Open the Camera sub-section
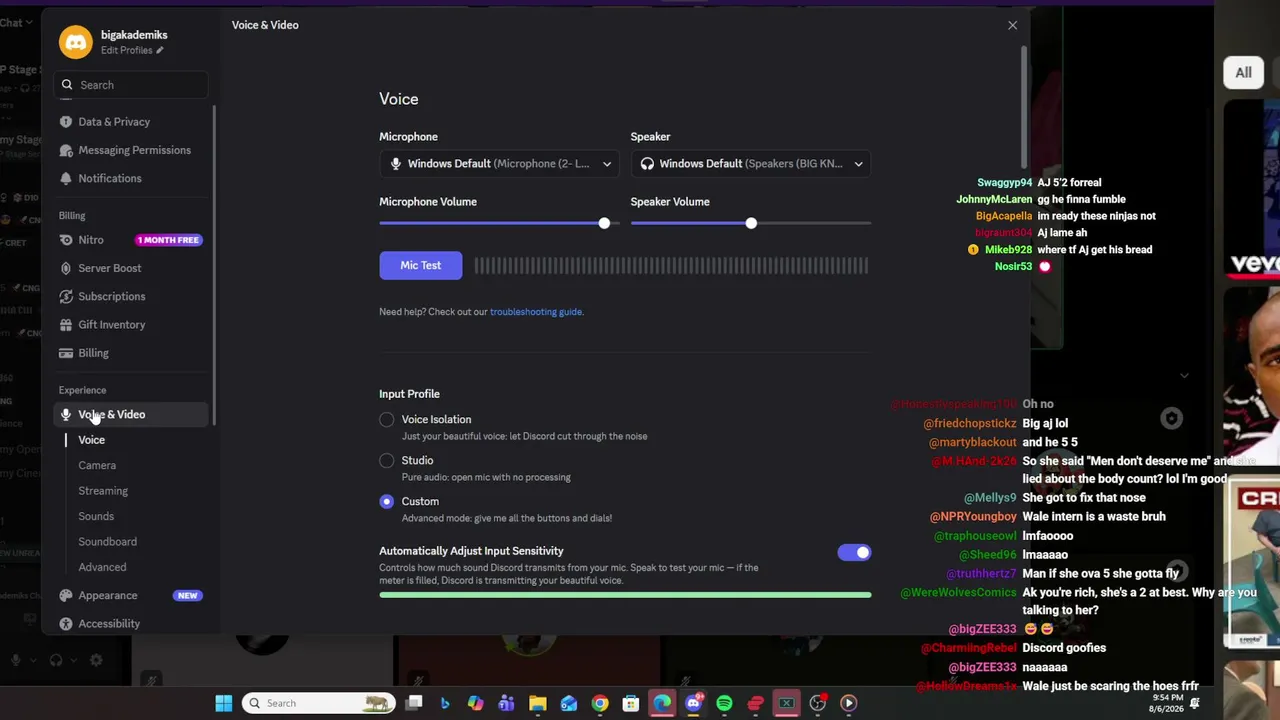This screenshot has width=1280, height=720. [x=97, y=465]
